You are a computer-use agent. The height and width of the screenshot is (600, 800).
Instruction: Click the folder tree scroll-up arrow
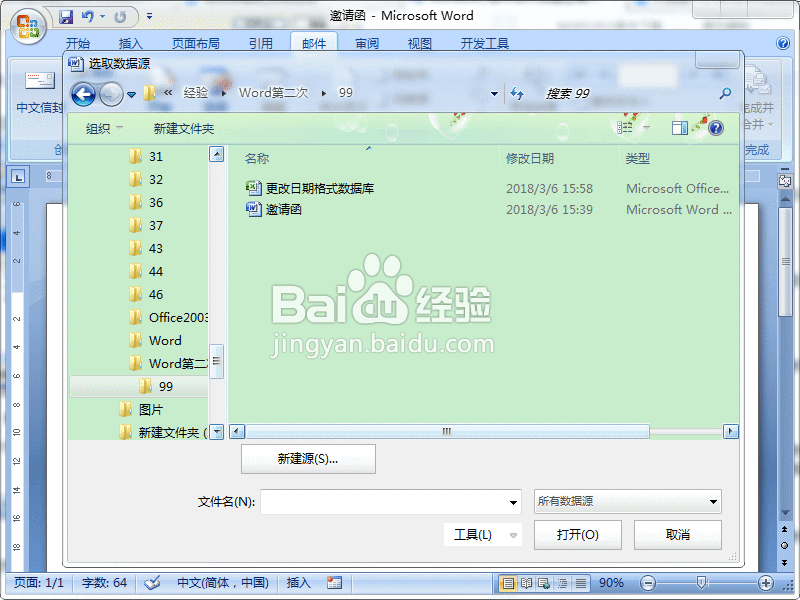(x=216, y=154)
